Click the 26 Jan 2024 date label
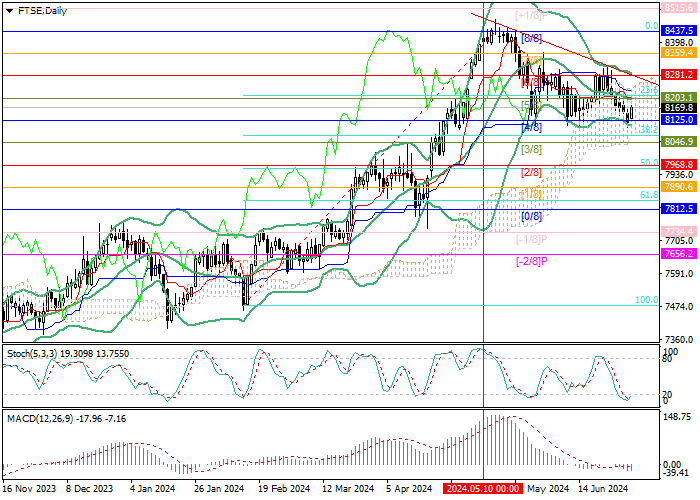This screenshot has width=700, height=500. click(x=218, y=489)
